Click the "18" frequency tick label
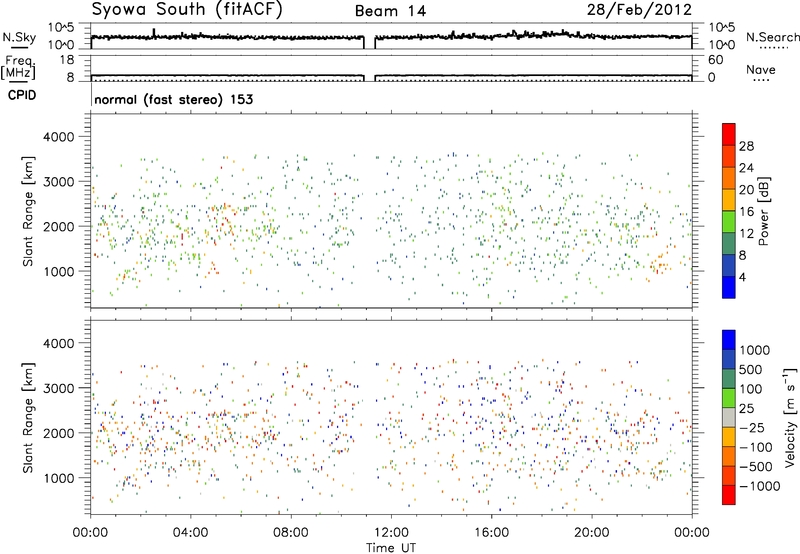The width and height of the screenshot is (800, 554). pos(66,60)
